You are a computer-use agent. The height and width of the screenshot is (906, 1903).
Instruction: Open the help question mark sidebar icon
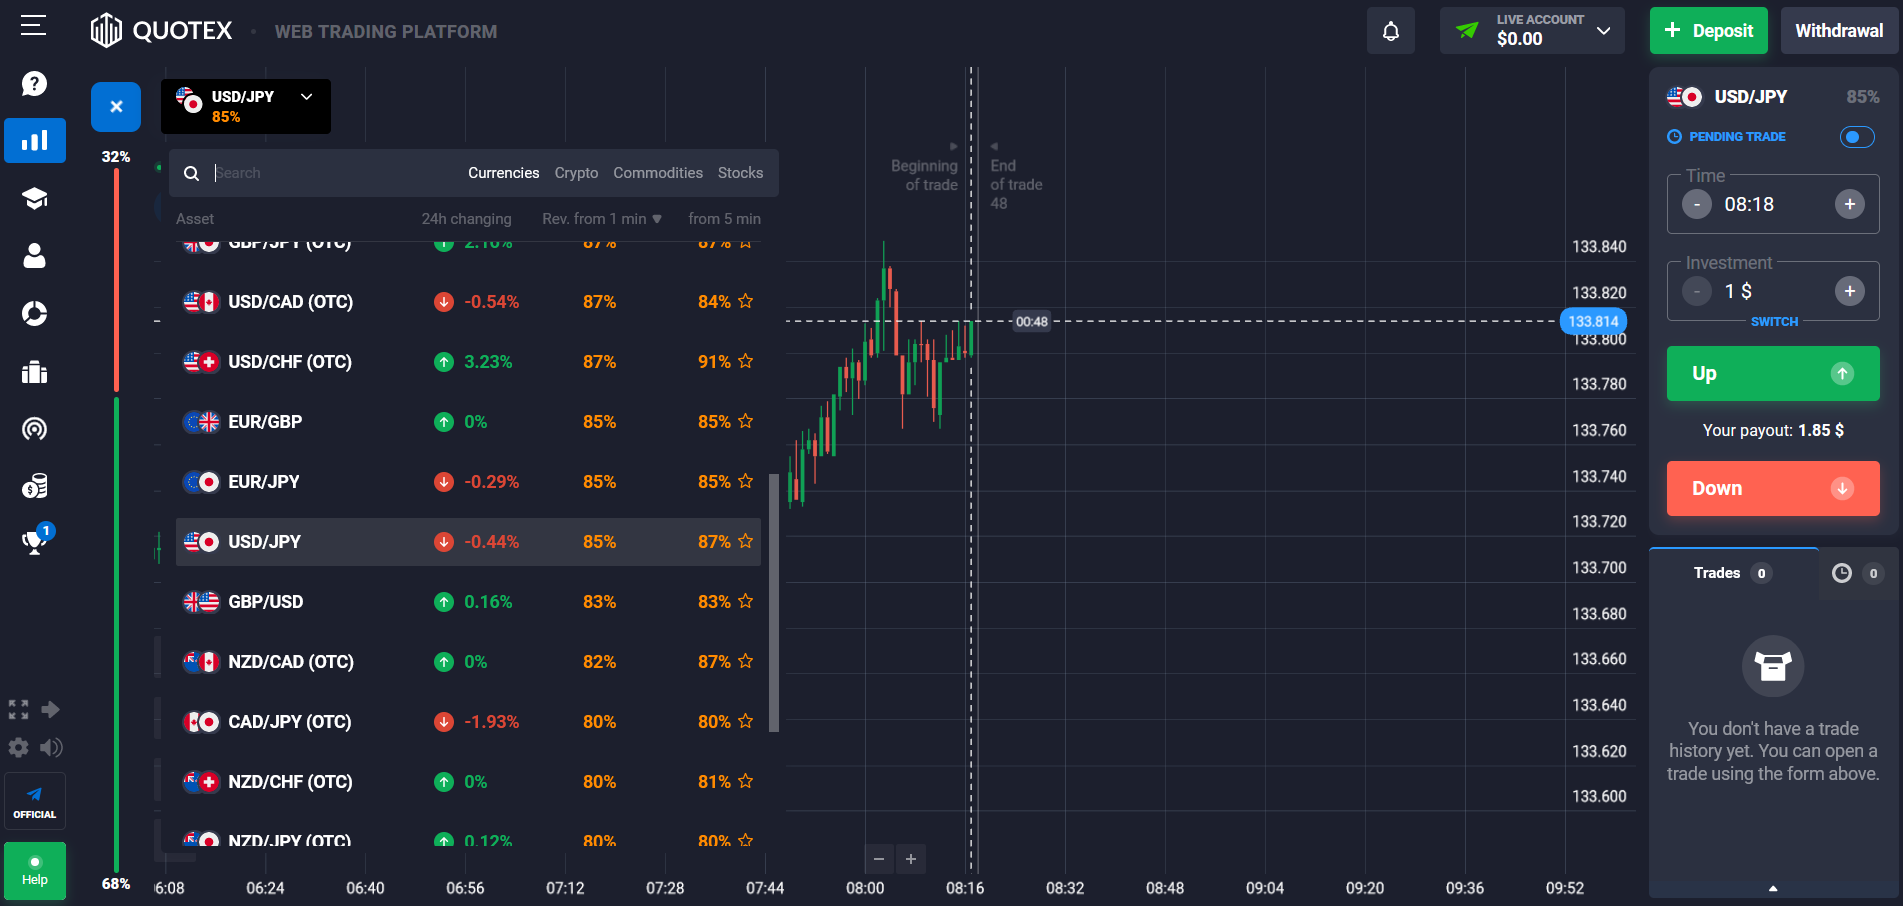(x=34, y=83)
